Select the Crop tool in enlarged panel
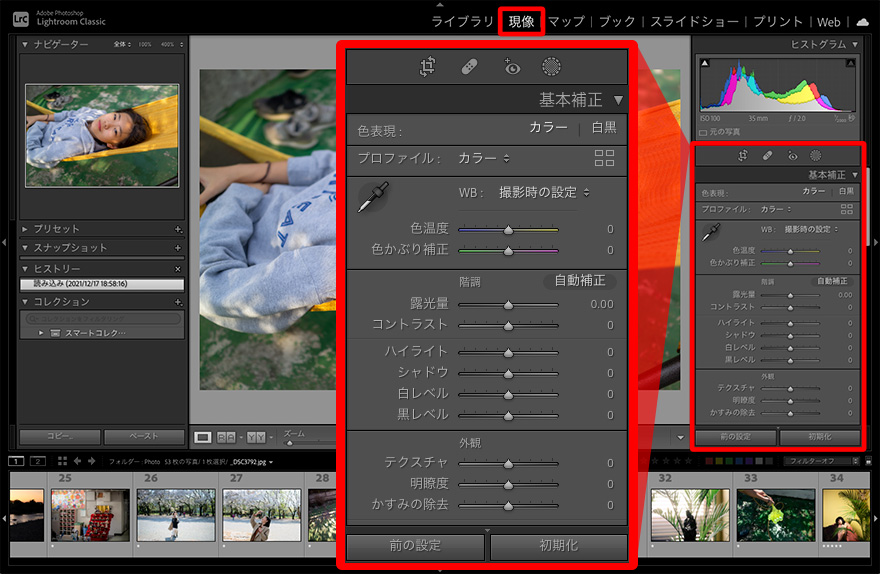 428,67
